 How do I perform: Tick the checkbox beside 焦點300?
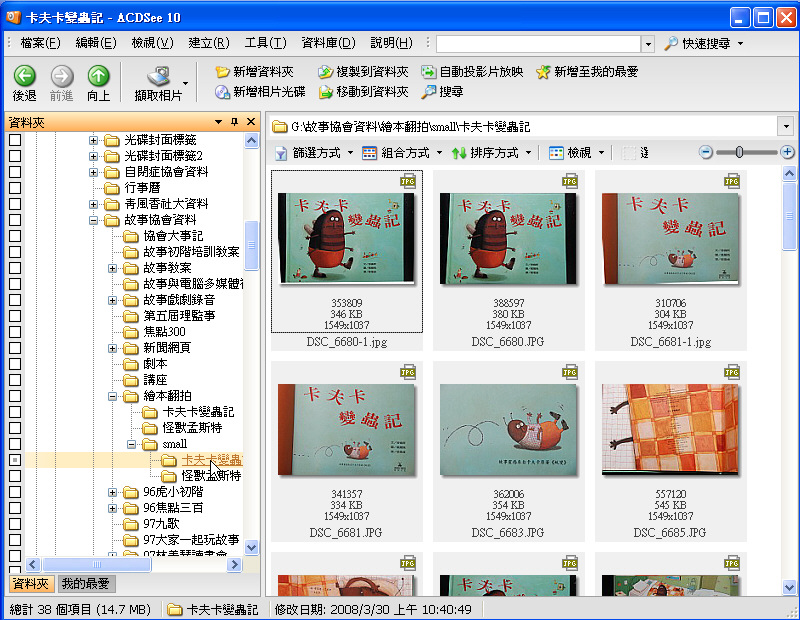tap(15, 332)
